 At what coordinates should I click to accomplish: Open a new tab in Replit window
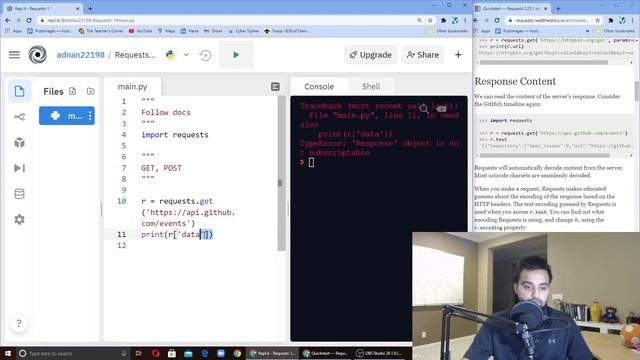[90, 8]
